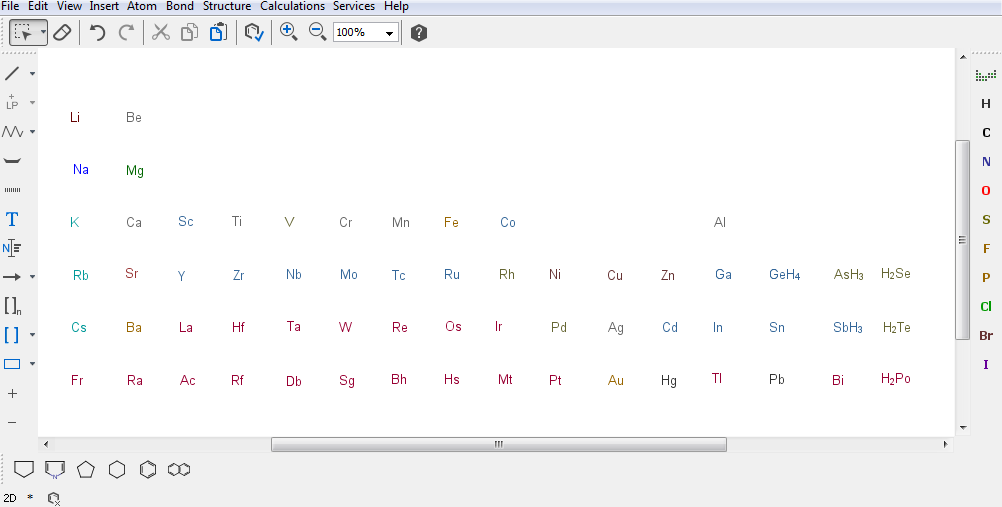The height and width of the screenshot is (507, 1002).
Task: Click the Undo arrow icon
Action: pos(97,33)
